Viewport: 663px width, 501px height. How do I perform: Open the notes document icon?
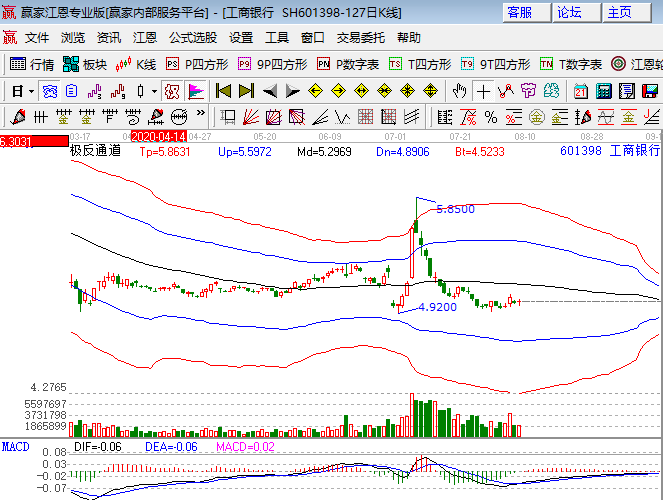627,91
